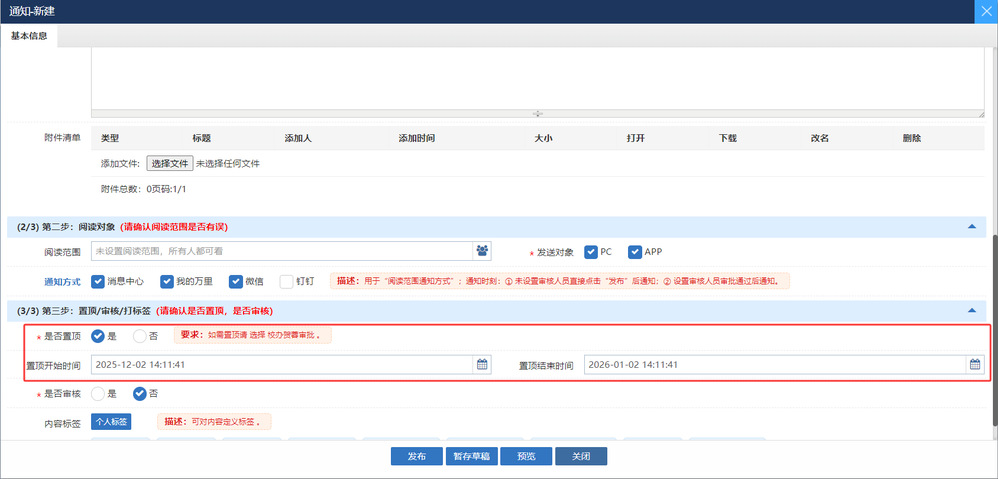The height and width of the screenshot is (479, 998).
Task: Uncheck the PC 发送对象 checkbox
Action: pyautogui.click(x=591, y=251)
